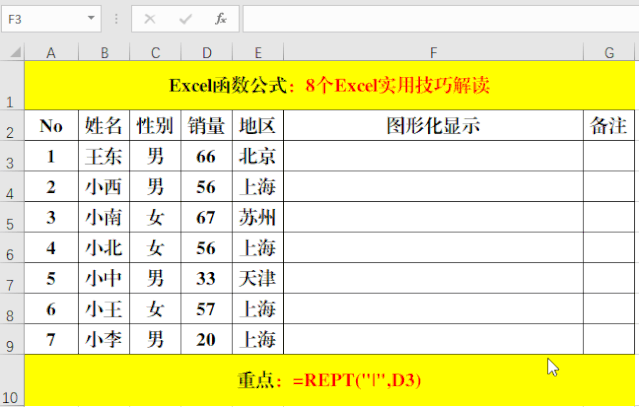The height and width of the screenshot is (407, 639).
Task: Open the Insert Function fx dialog
Action: [220, 19]
